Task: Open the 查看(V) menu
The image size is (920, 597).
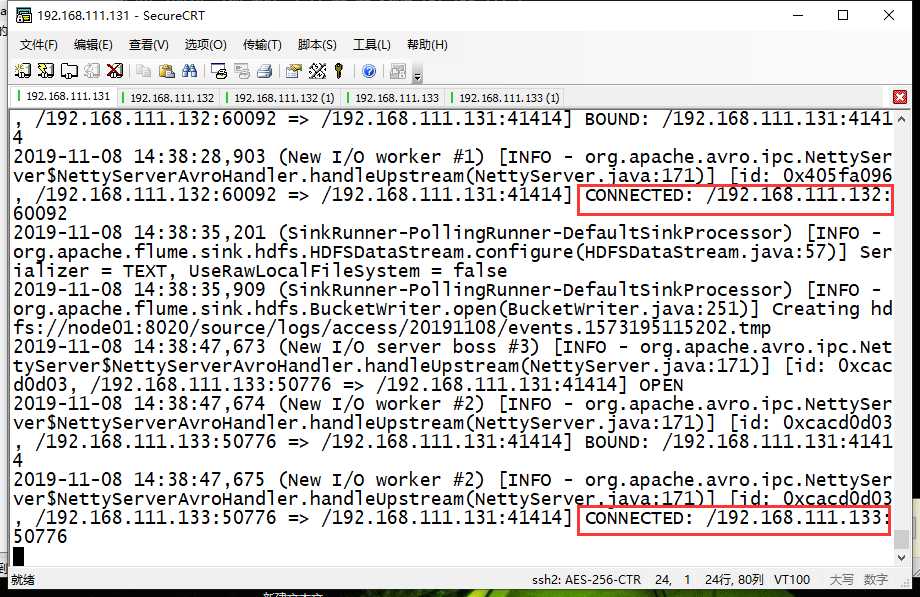Action: coord(148,45)
